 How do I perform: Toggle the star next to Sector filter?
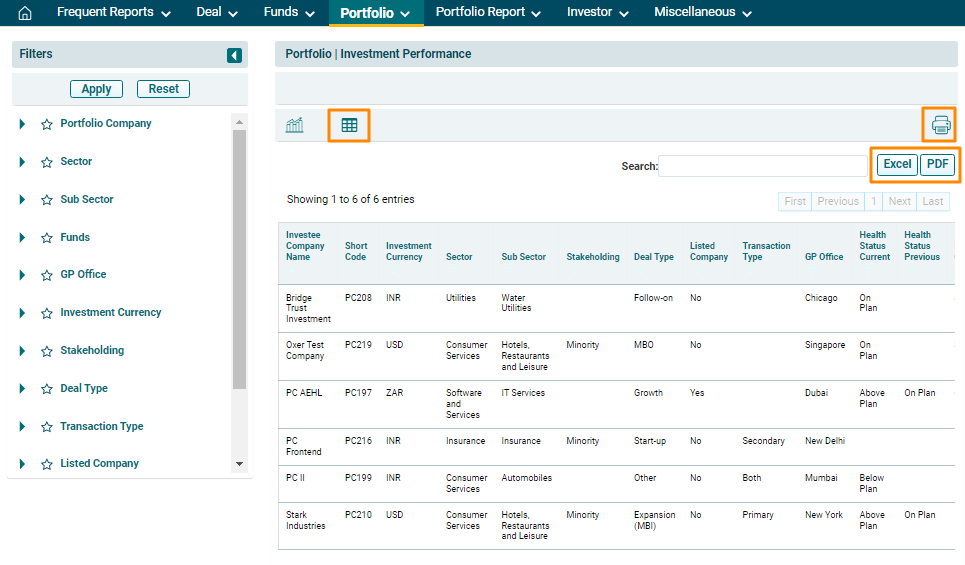coord(46,162)
